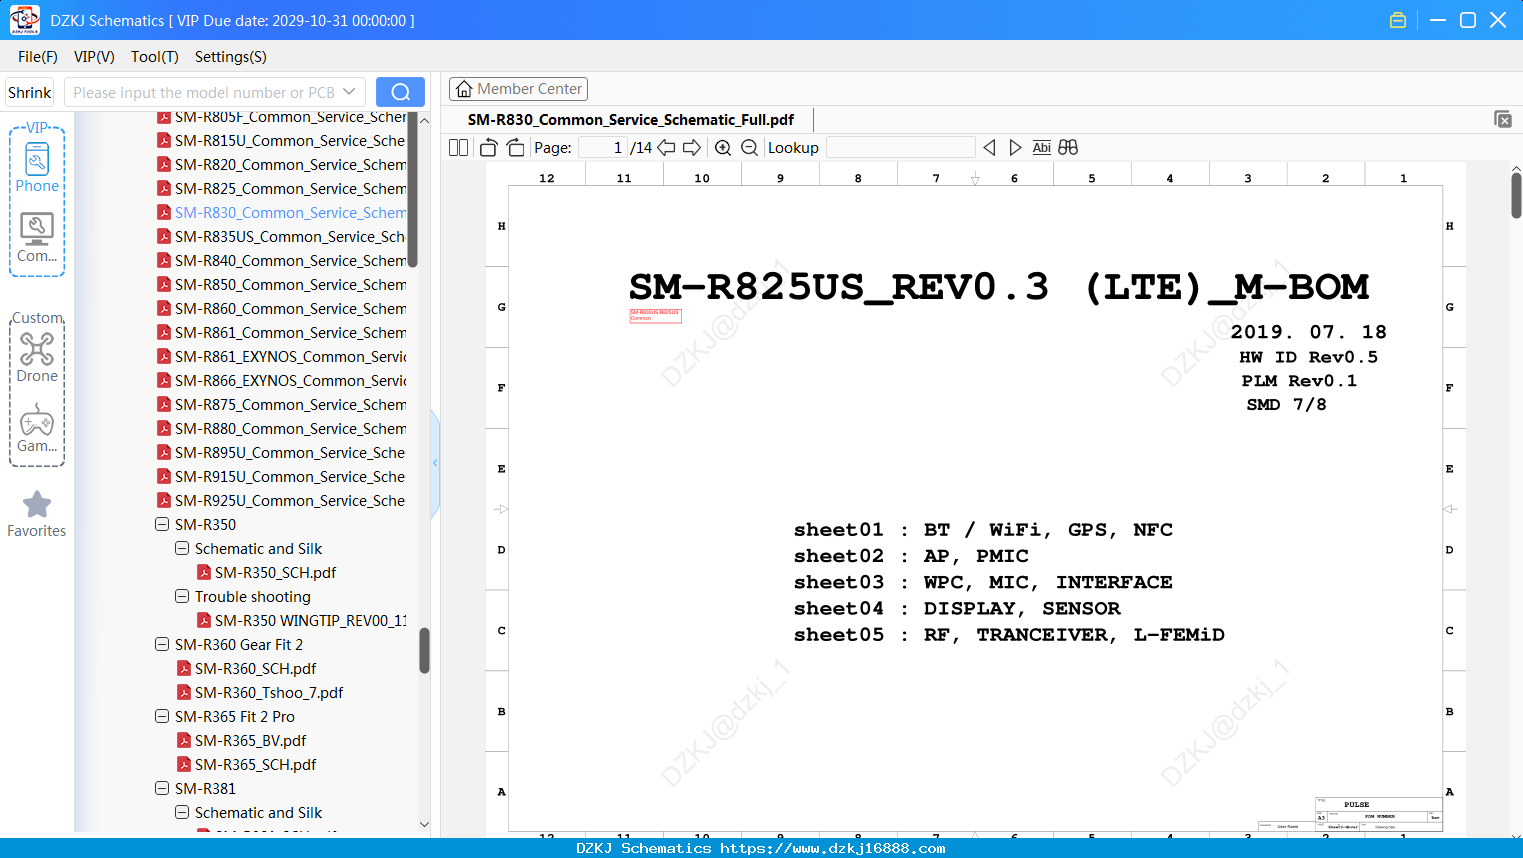Screen dimensions: 1523x858
Task: Click the restore panel icon at tab bar right
Action: point(1503,119)
